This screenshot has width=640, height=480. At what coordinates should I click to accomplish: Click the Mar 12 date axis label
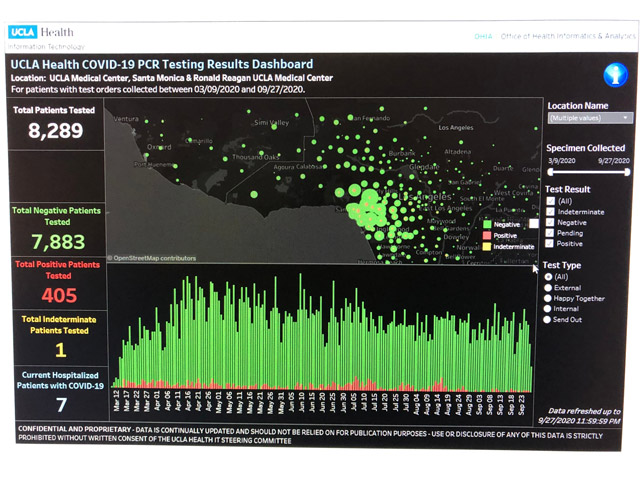point(117,401)
